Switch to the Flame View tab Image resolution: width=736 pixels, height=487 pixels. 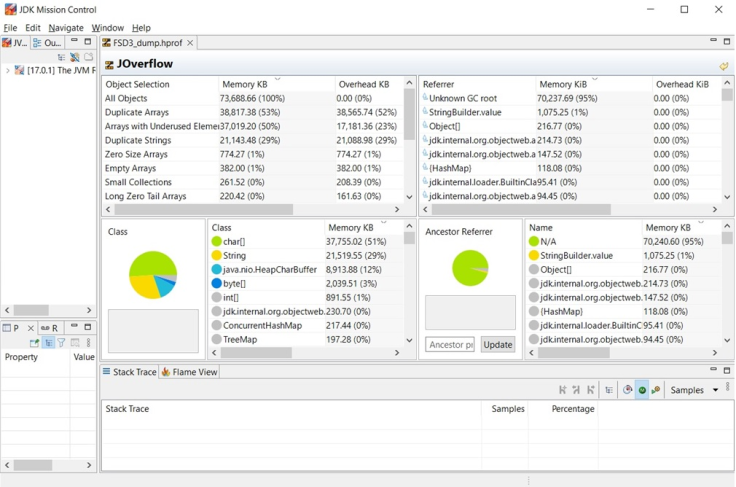coord(189,372)
